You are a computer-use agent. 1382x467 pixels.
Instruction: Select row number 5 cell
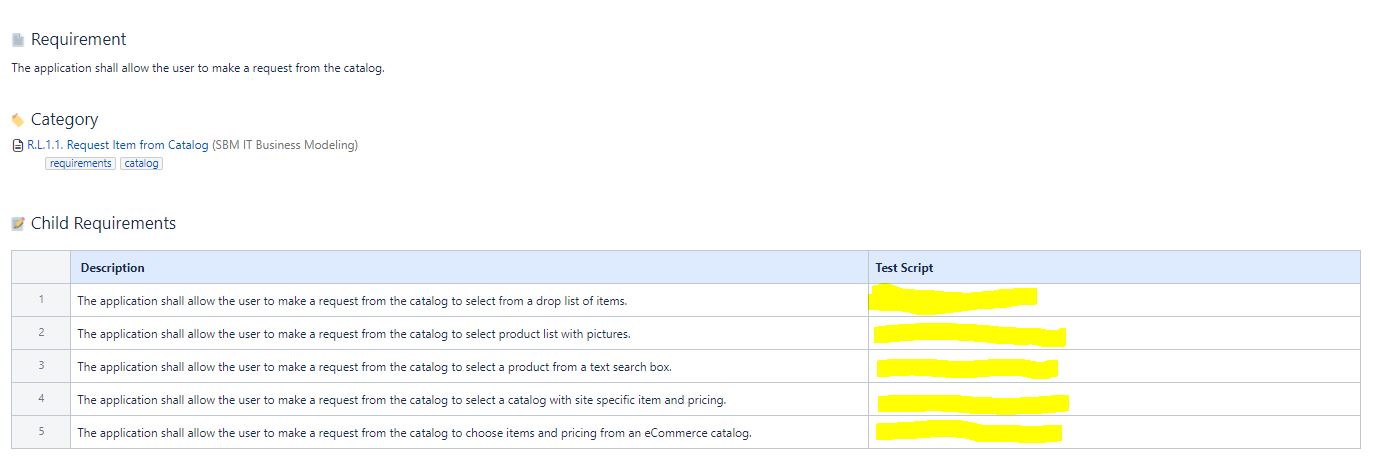[x=41, y=432]
